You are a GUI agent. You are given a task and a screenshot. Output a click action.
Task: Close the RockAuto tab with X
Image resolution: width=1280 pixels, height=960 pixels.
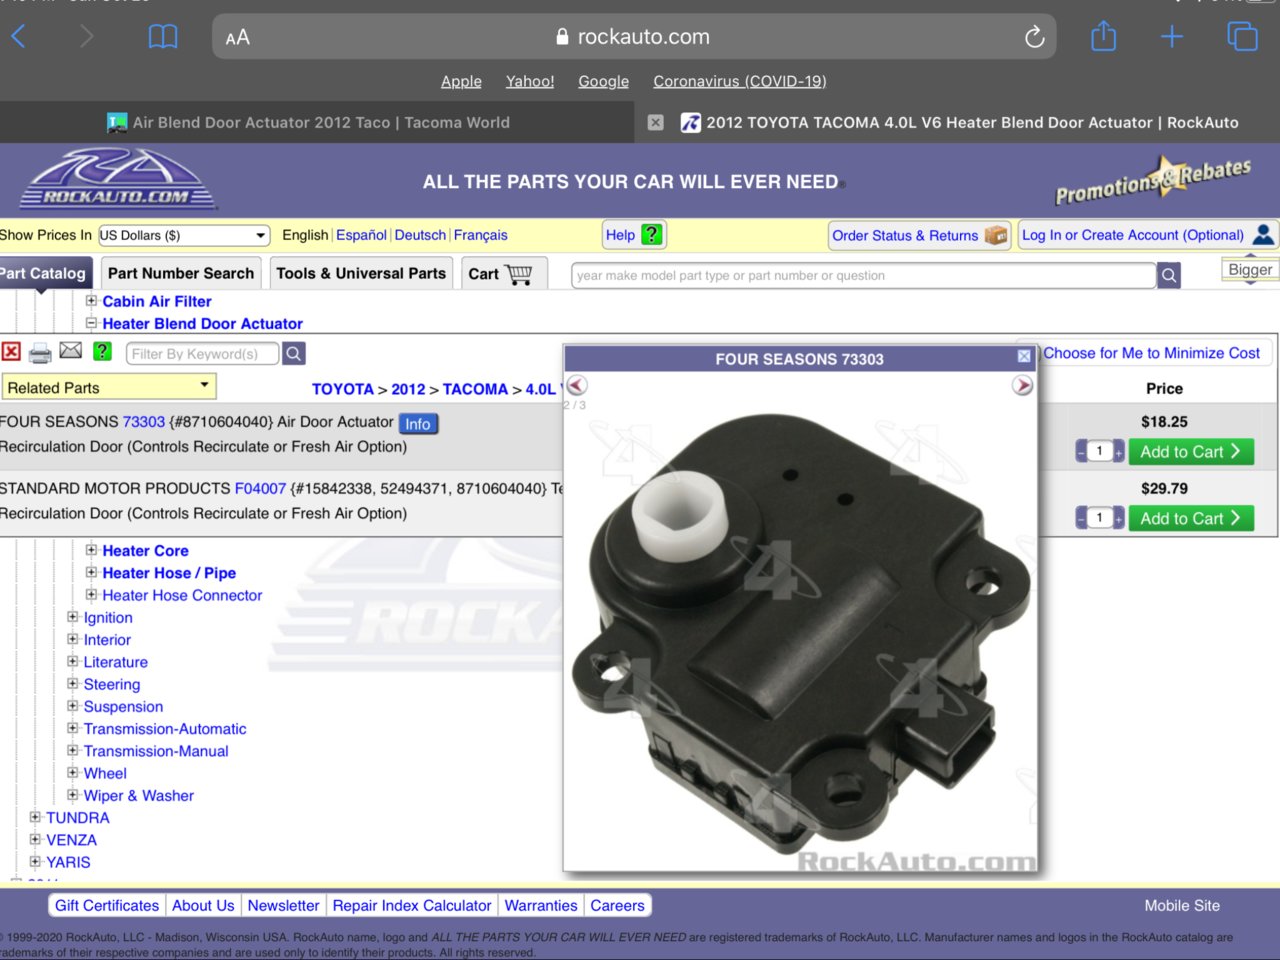click(655, 122)
